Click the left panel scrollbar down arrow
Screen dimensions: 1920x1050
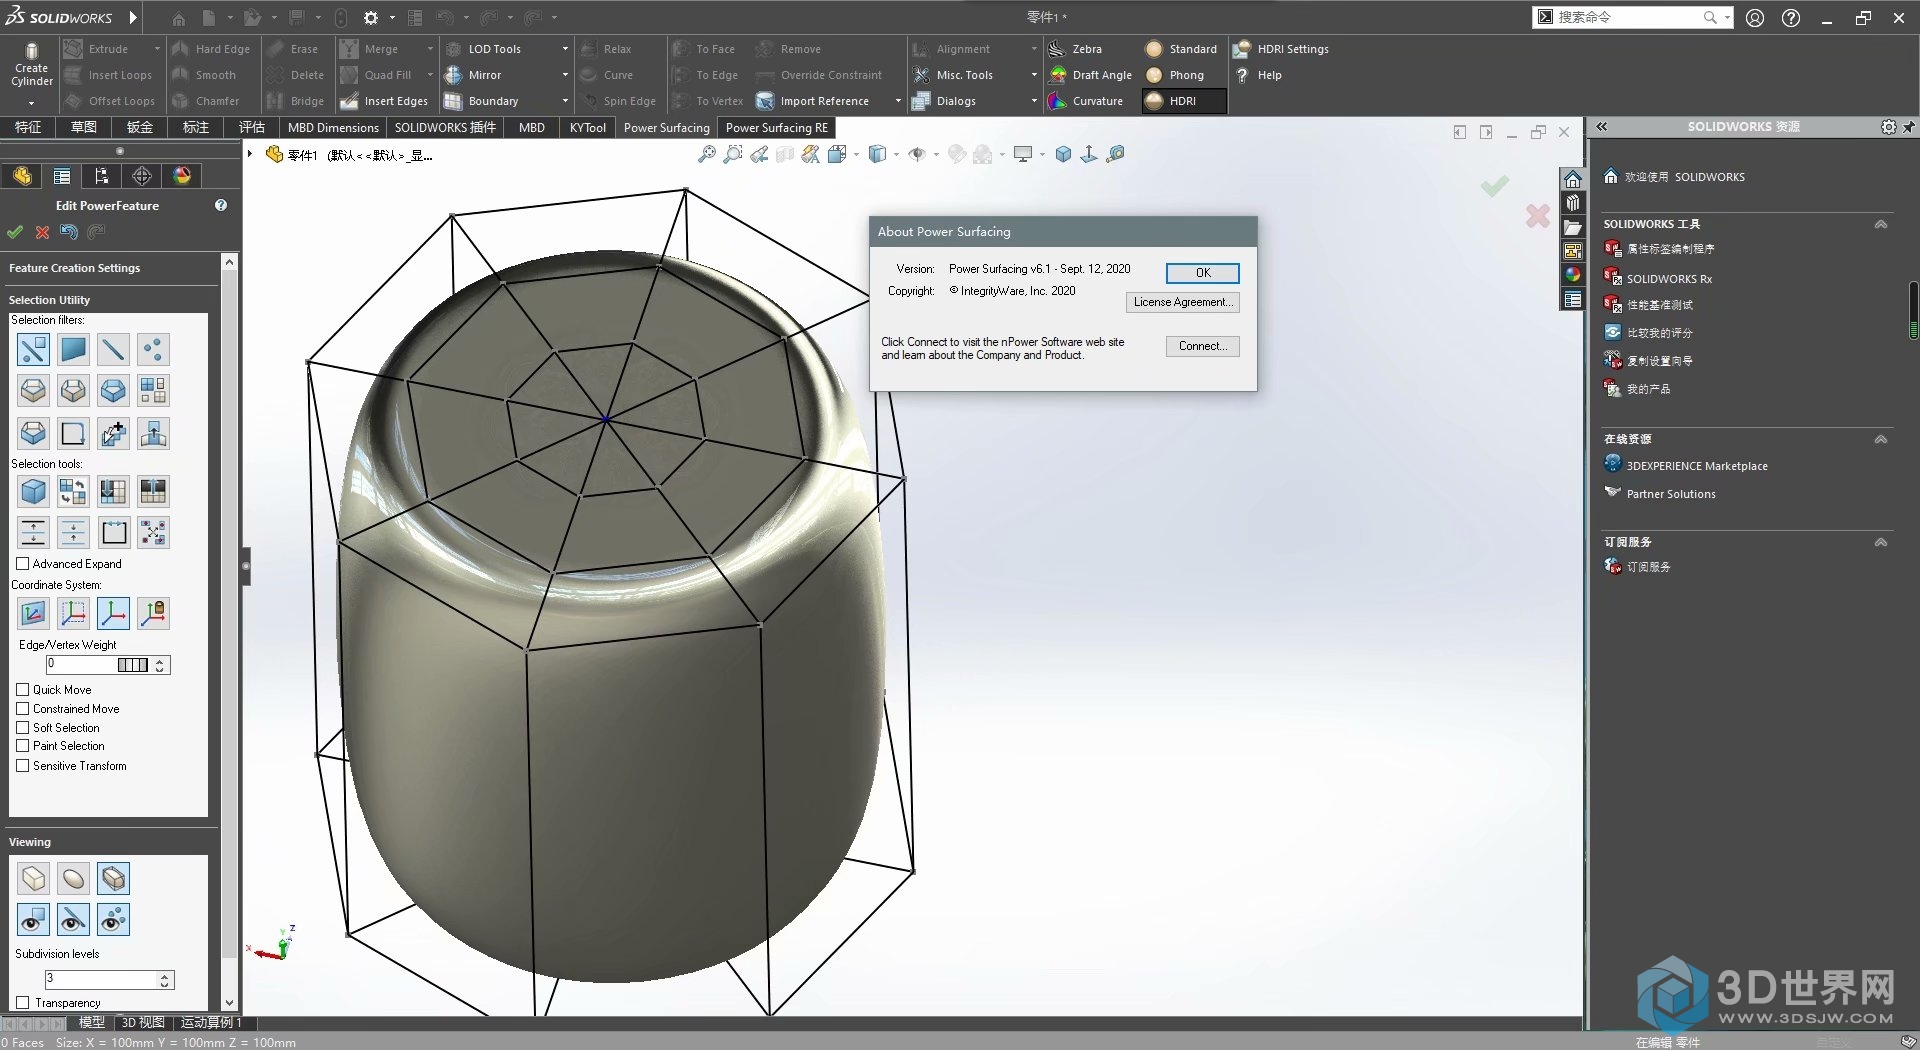230,1003
